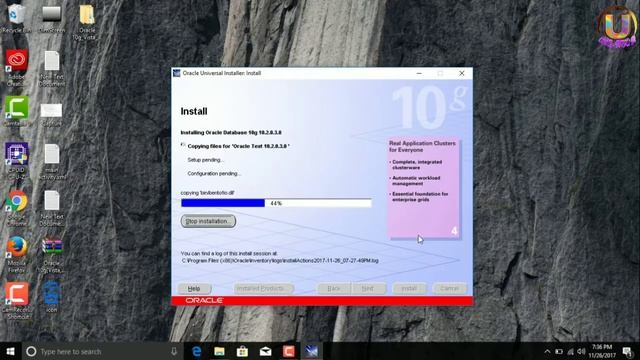This screenshot has height=360, width=640.
Task: Click the 'Setup pending...' status text
Action: (x=205, y=160)
